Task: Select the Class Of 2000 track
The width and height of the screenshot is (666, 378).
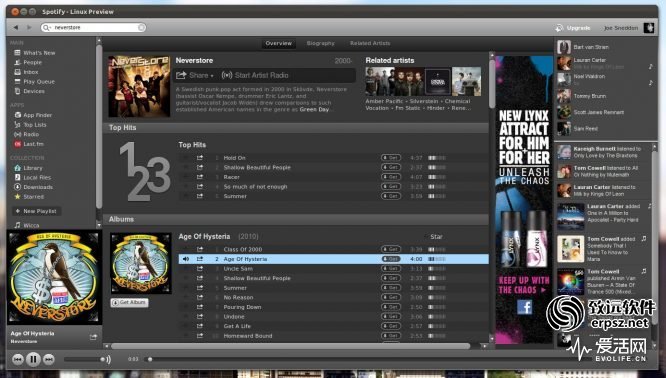Action: pos(243,249)
